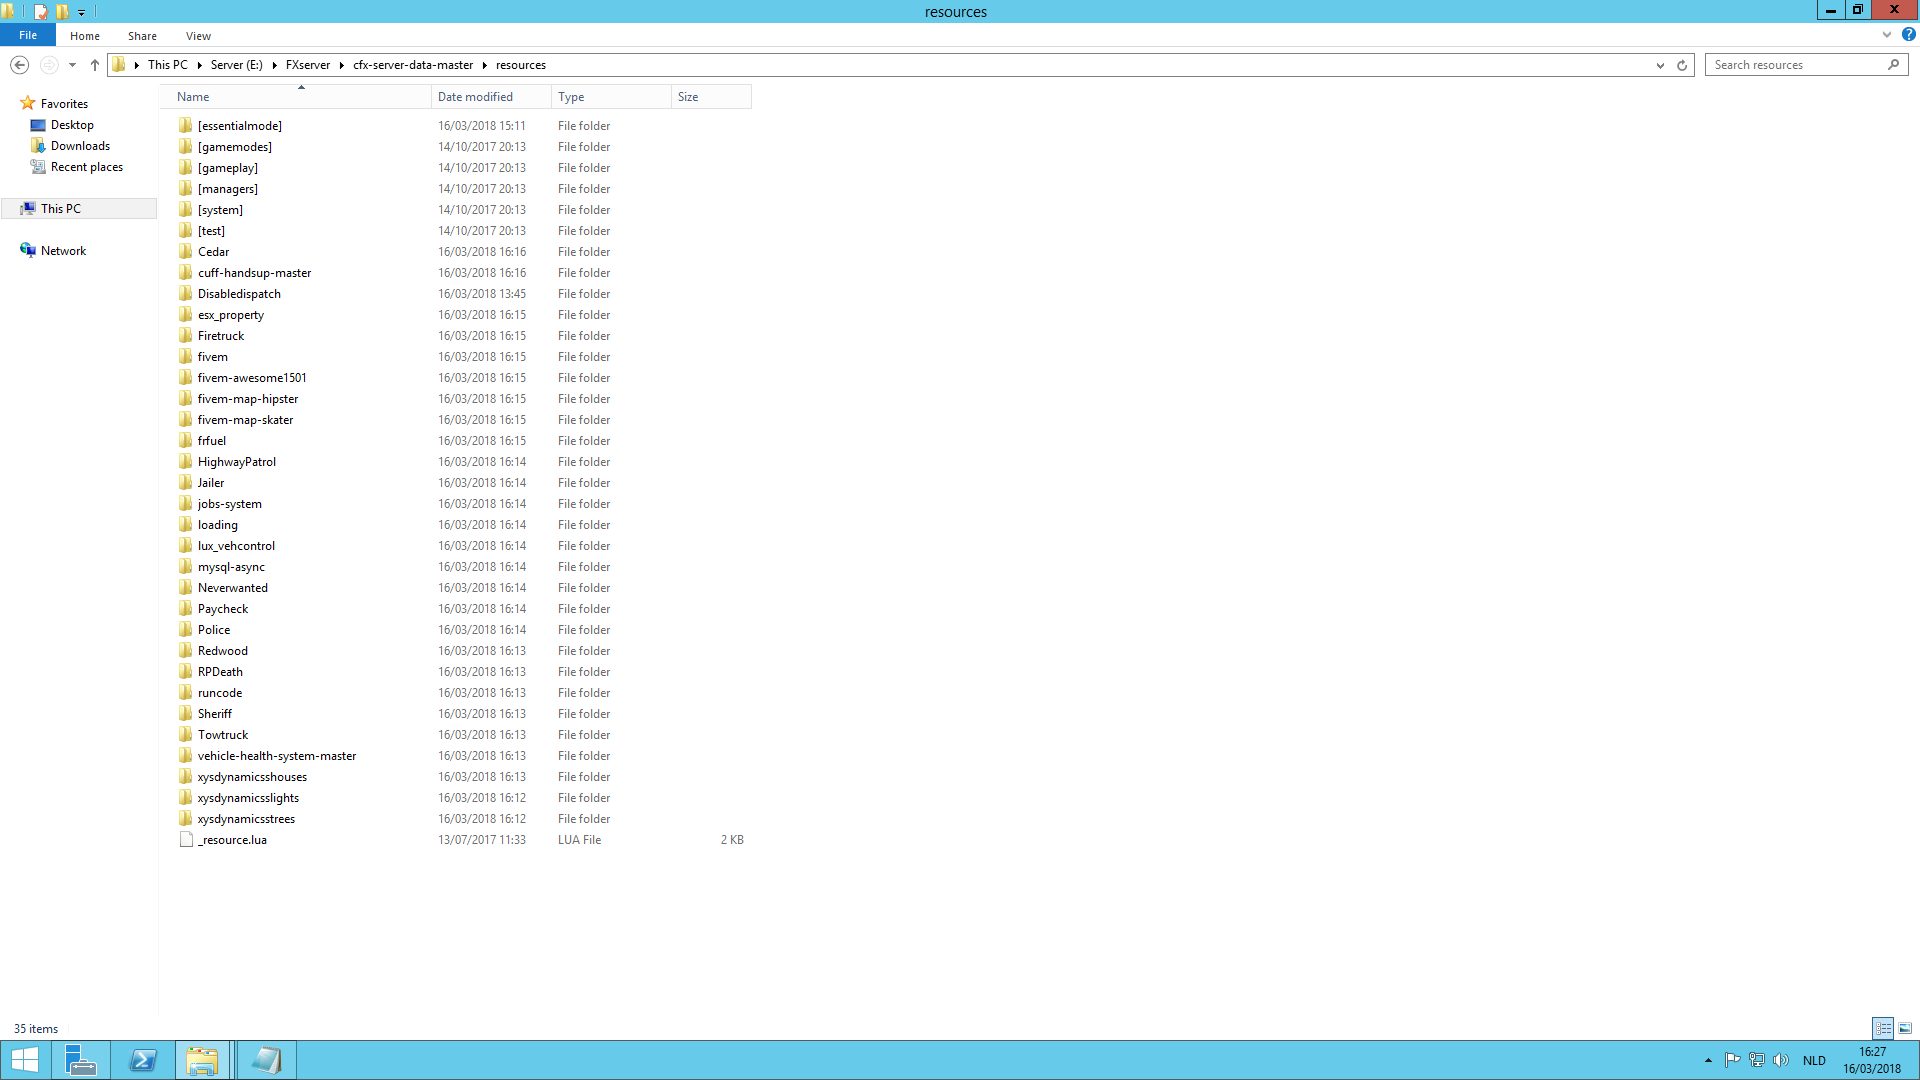1920x1080 pixels.
Task: Select the jobs-system folder
Action: [x=230, y=503]
